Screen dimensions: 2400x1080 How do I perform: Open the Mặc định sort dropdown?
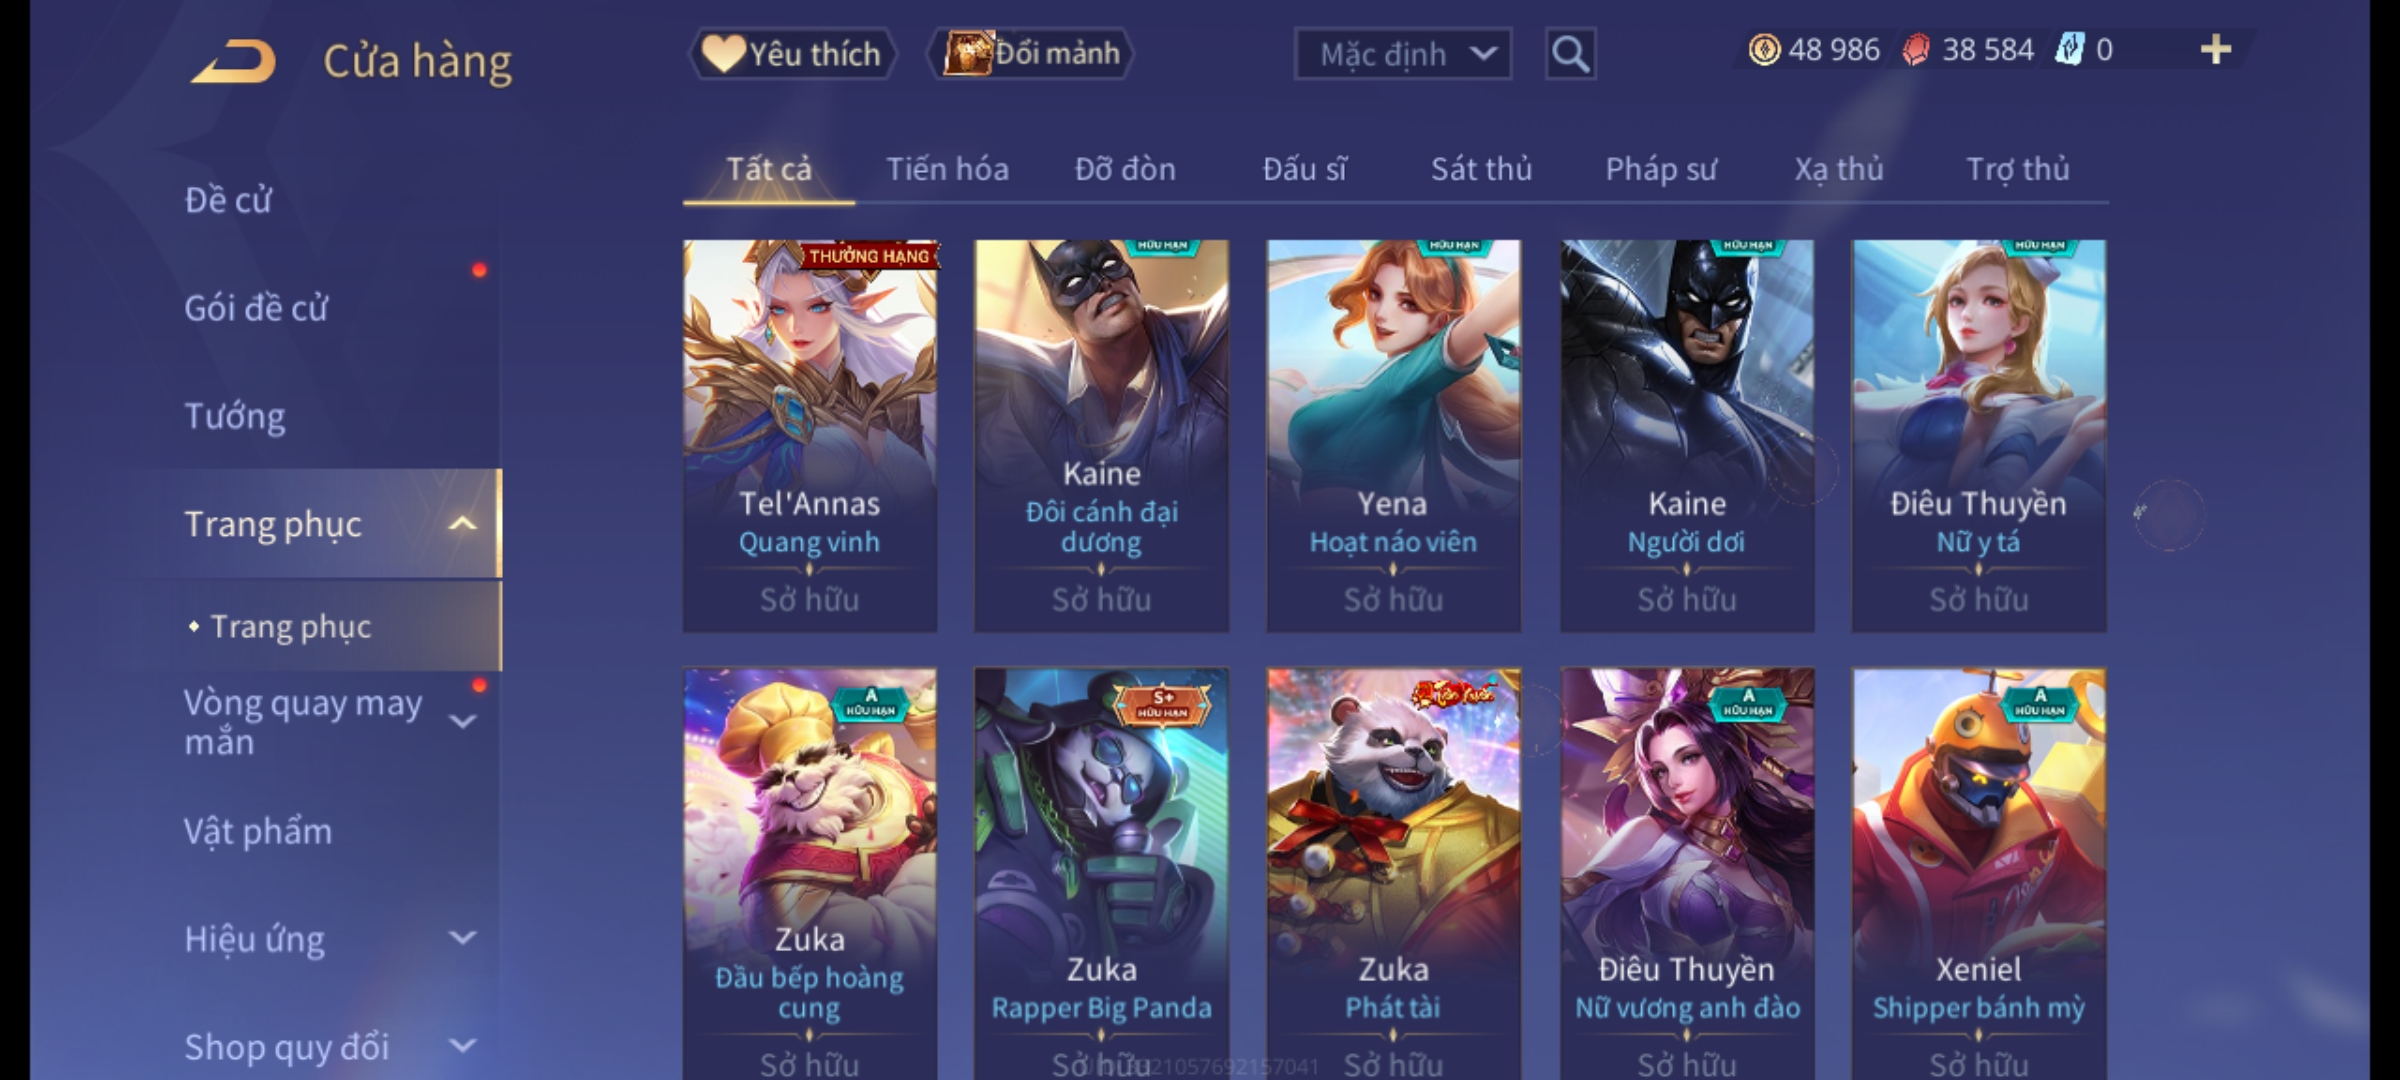pyautogui.click(x=1403, y=54)
